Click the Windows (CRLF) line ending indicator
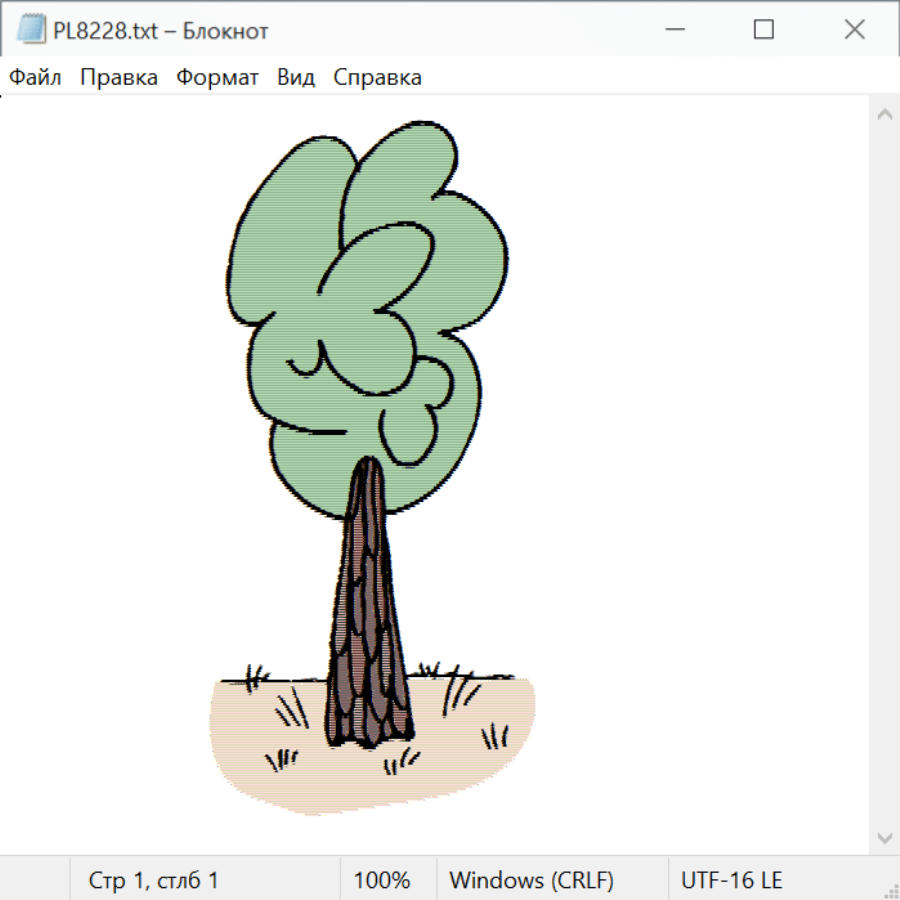The height and width of the screenshot is (900, 900). point(531,880)
